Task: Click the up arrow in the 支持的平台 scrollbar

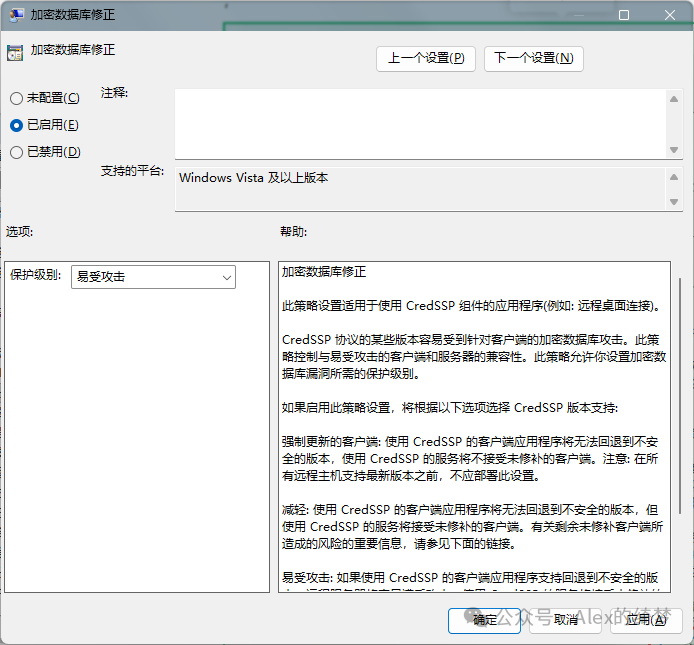Action: coord(673,174)
